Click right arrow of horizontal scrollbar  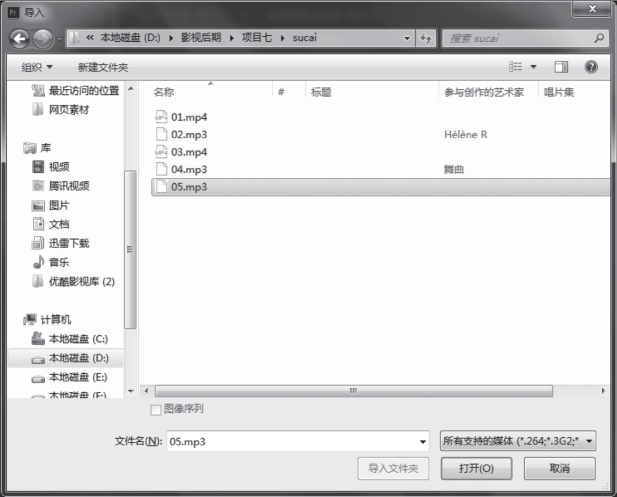603,391
